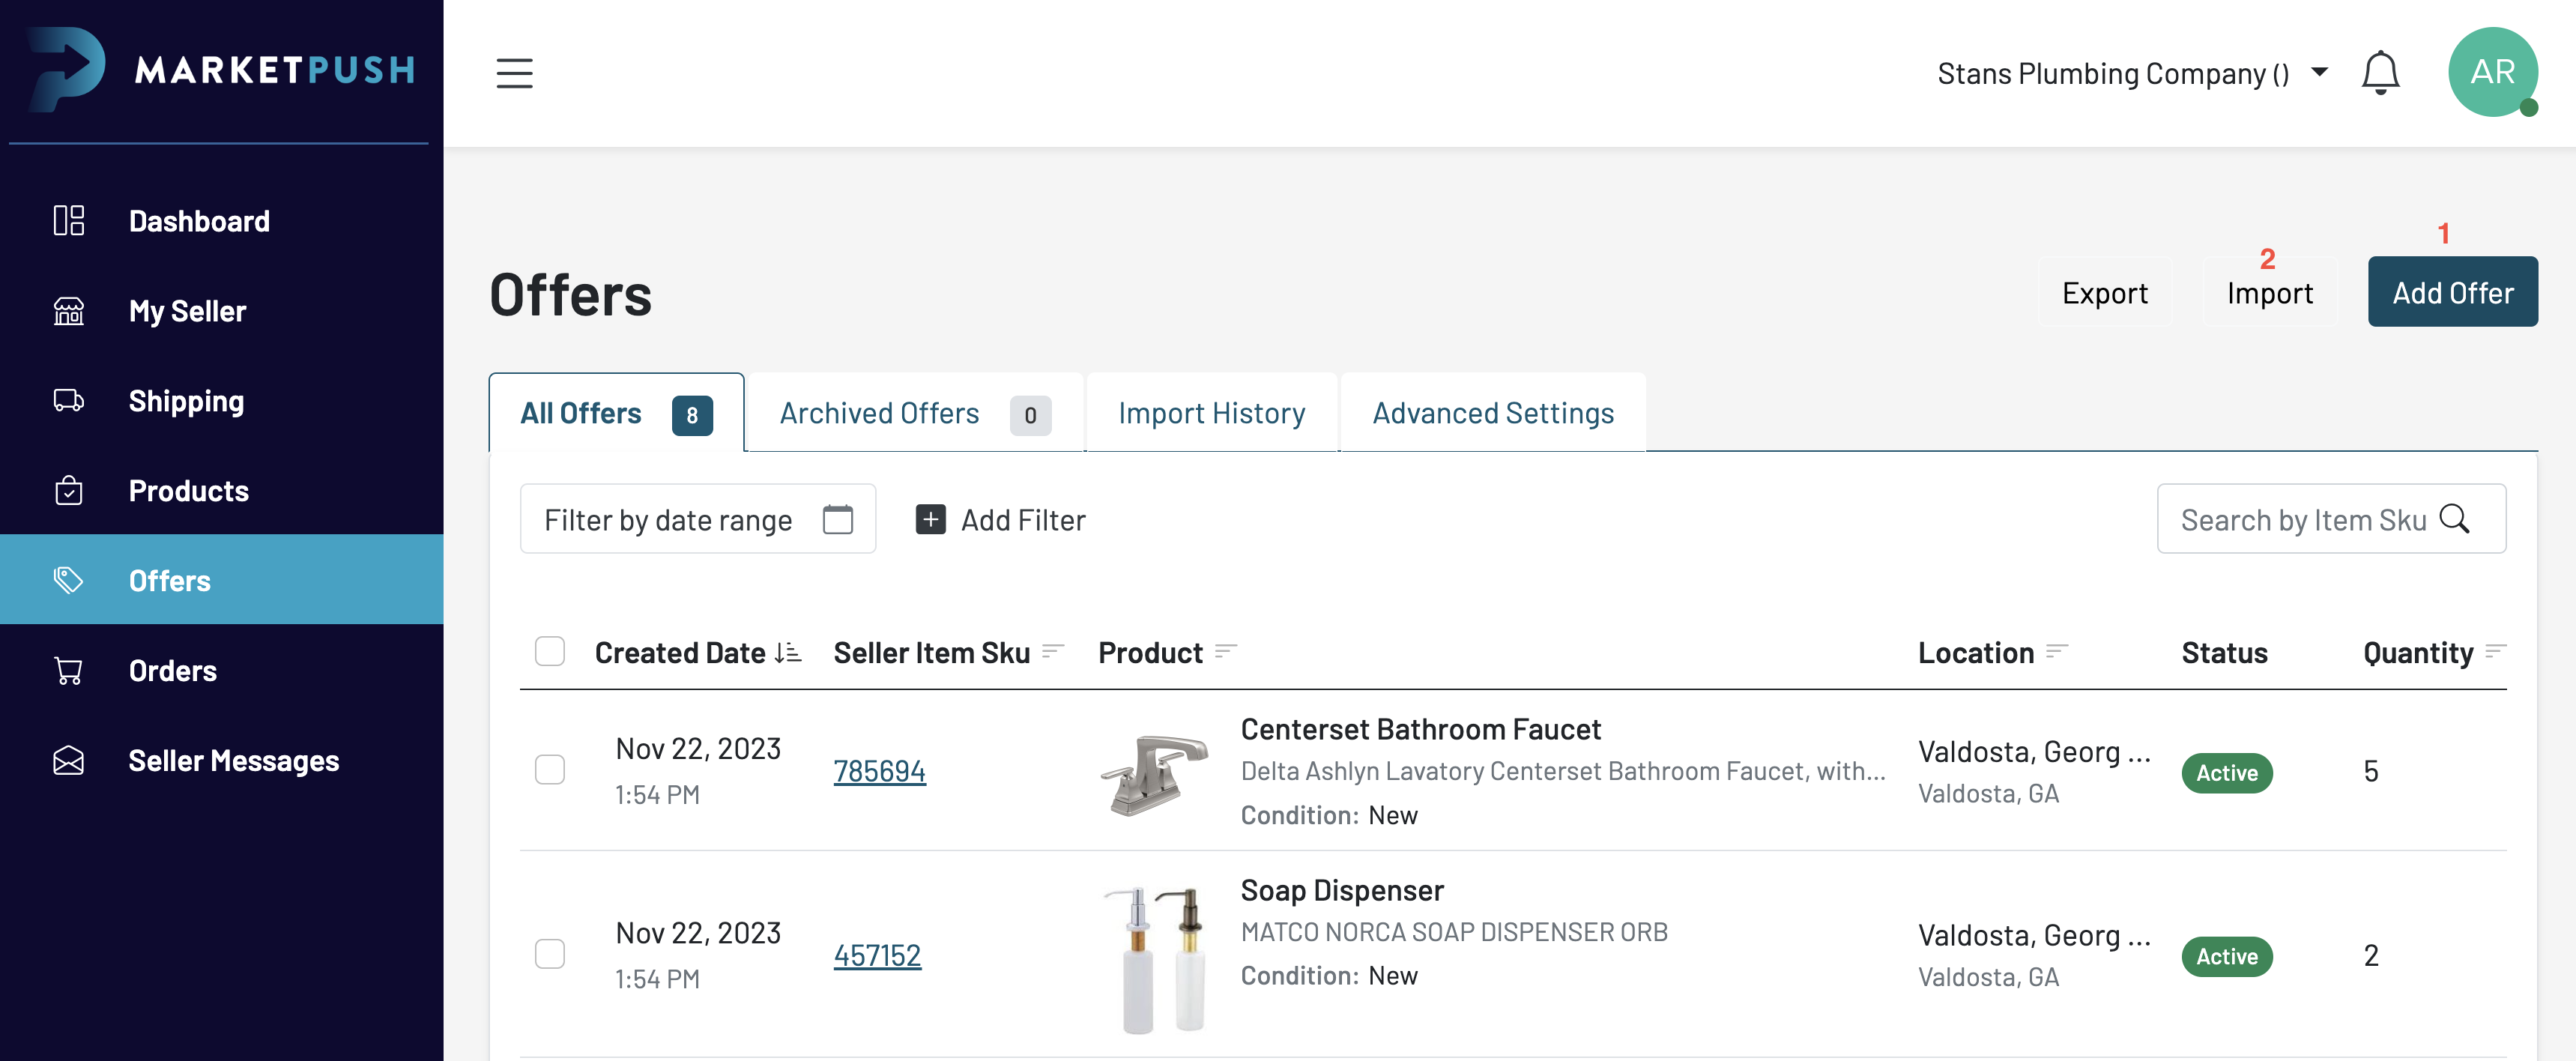Click the Shipping truck icon
This screenshot has height=1061, width=2576.
pyautogui.click(x=69, y=400)
